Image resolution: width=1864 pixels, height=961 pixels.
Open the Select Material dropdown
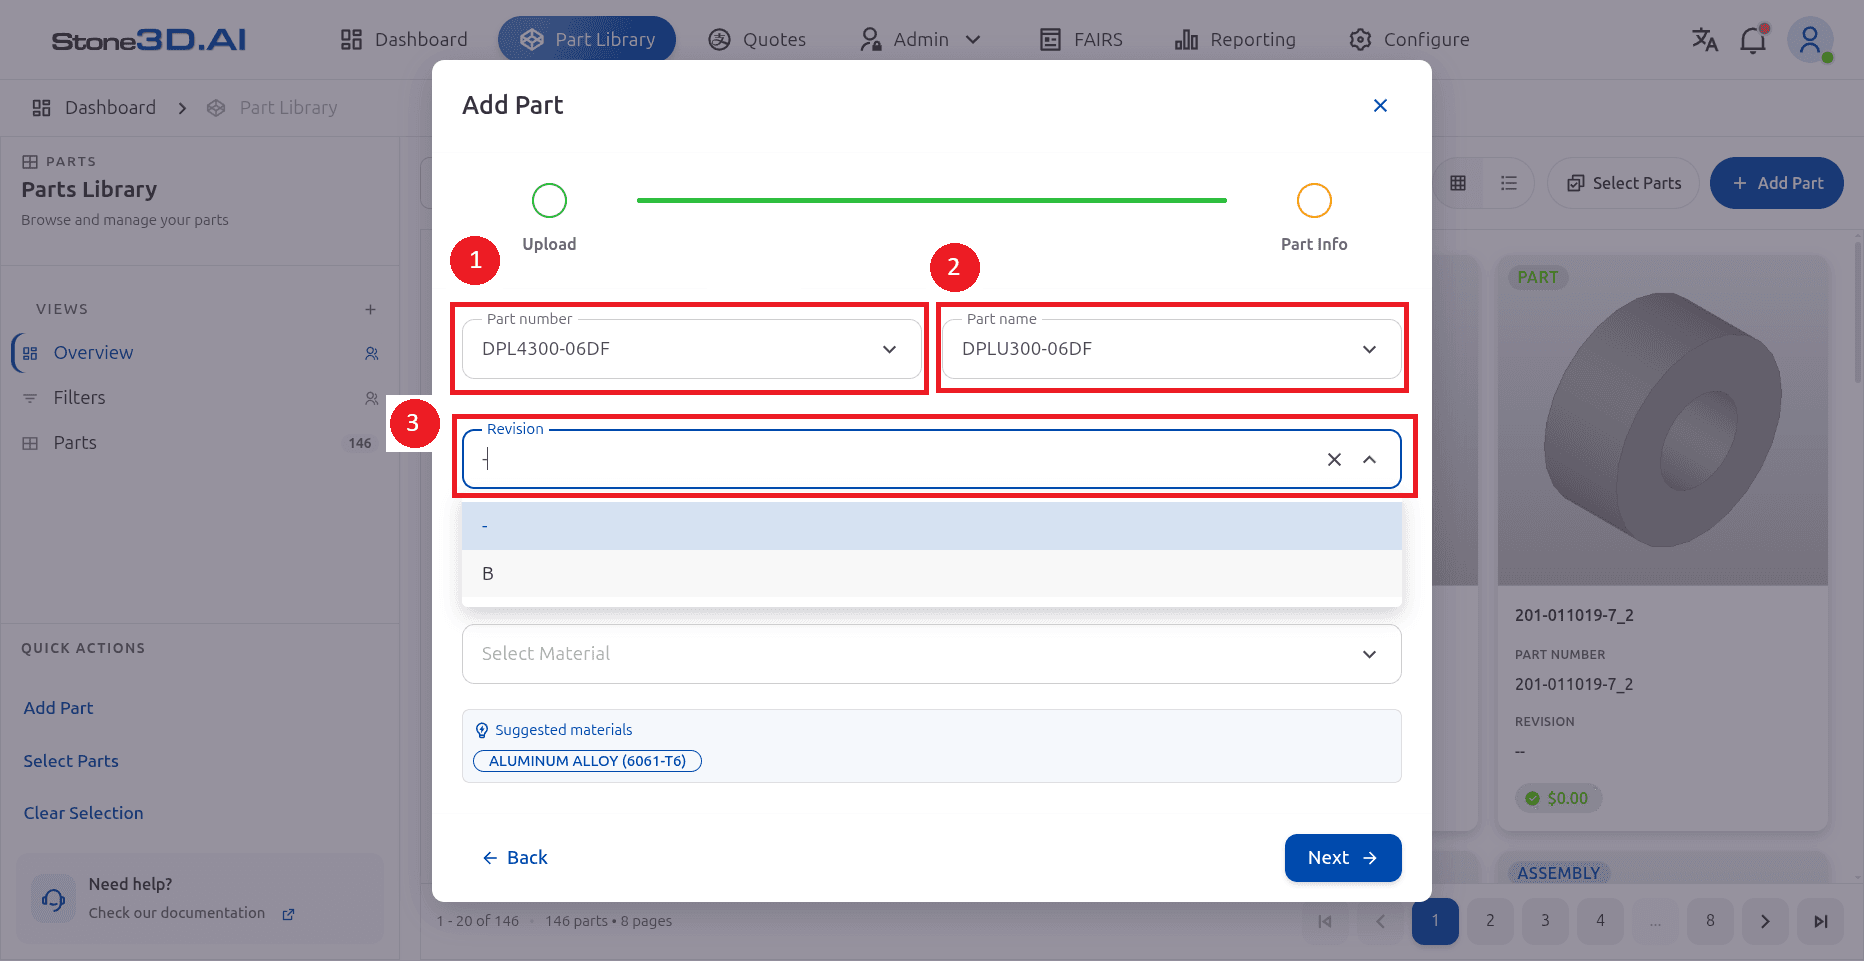931,654
